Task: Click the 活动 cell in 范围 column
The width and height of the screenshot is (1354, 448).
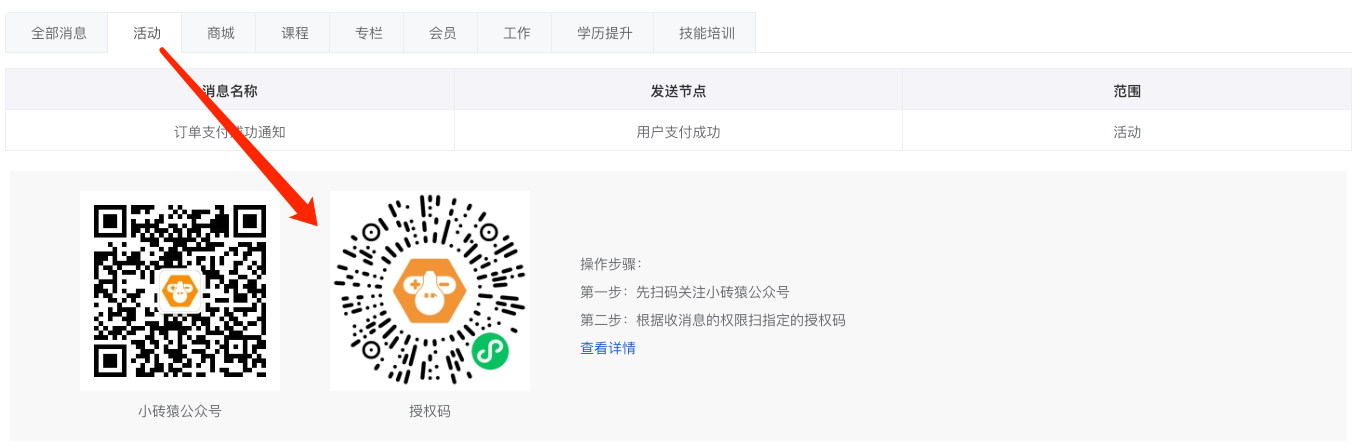Action: (1127, 131)
